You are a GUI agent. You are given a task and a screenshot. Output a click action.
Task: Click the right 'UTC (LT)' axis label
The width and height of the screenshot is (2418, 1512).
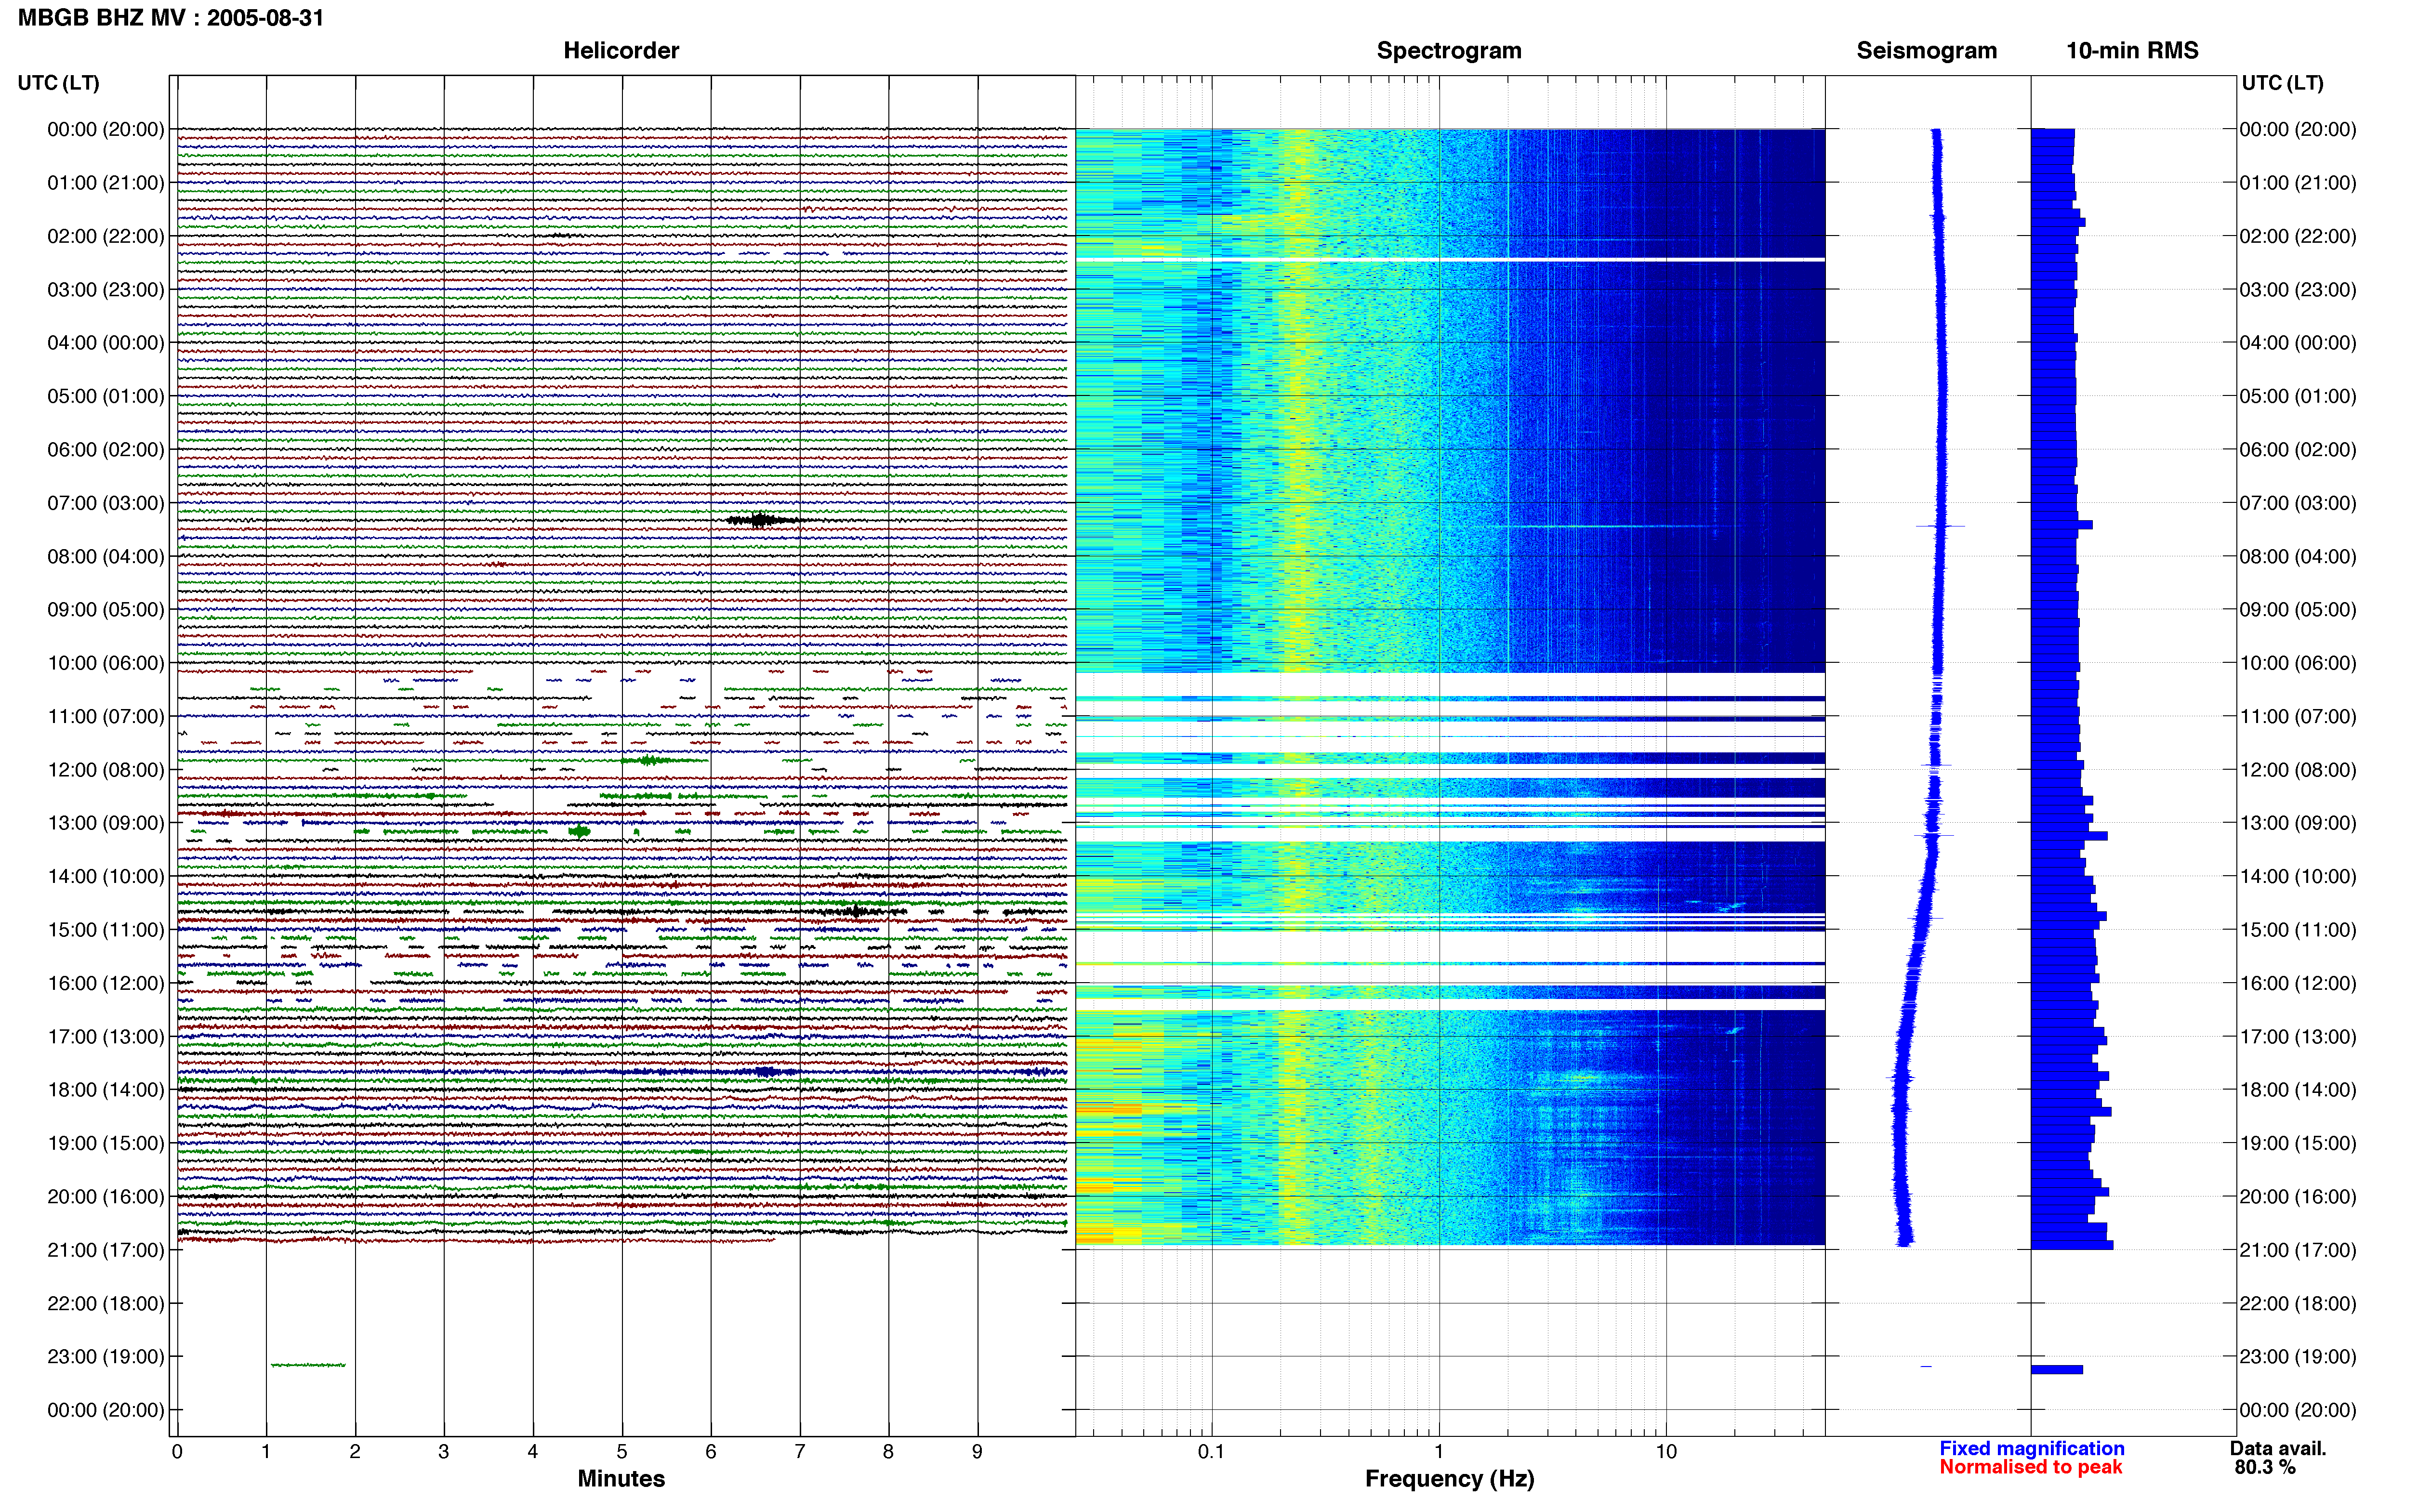[x=2282, y=83]
